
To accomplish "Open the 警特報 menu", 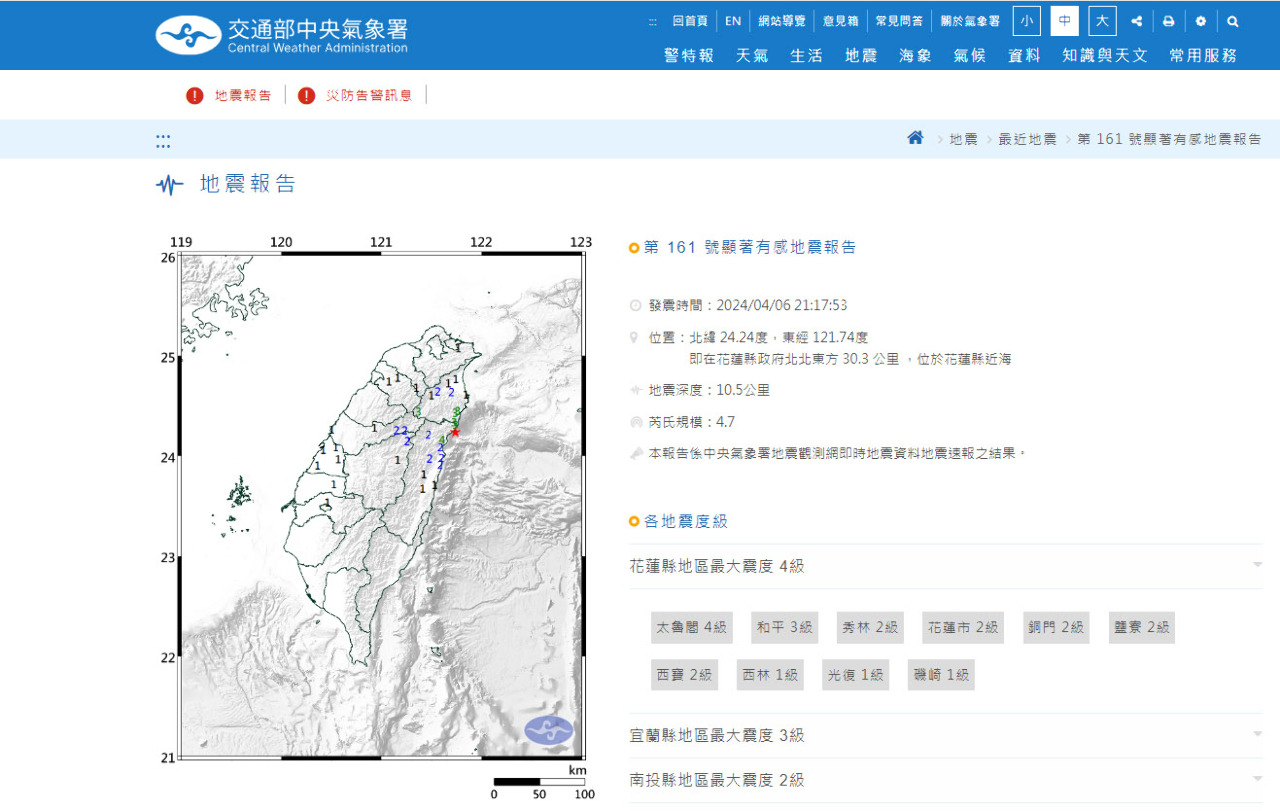I will click(x=689, y=56).
